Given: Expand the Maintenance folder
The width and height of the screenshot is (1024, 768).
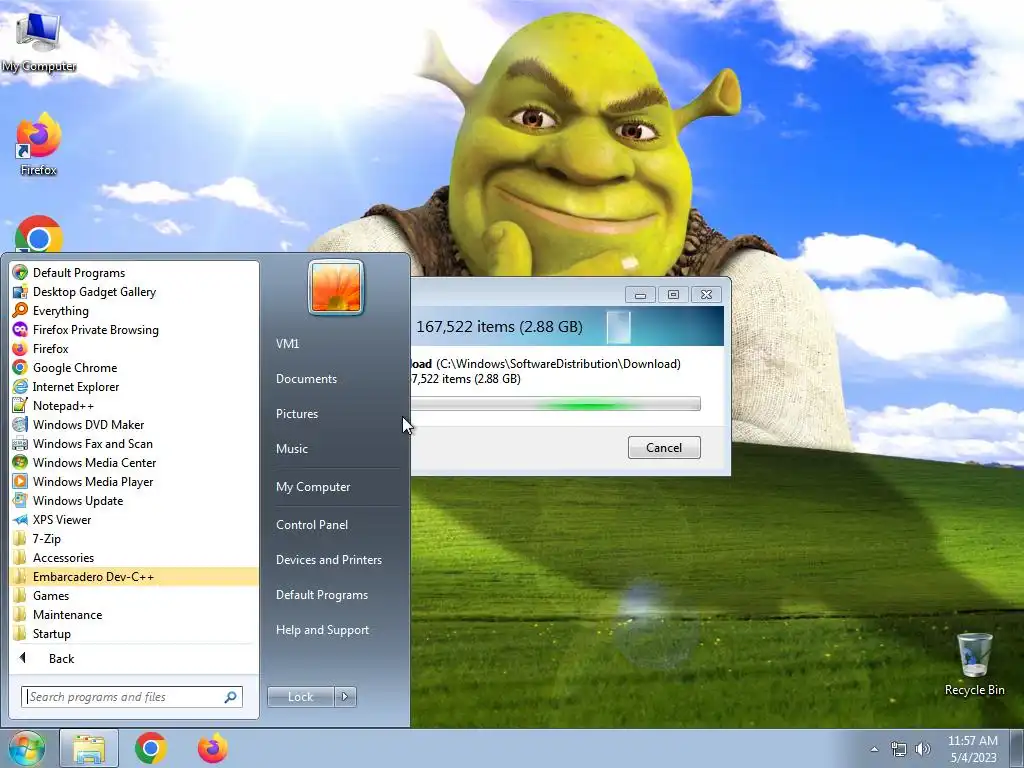Looking at the screenshot, I should pyautogui.click(x=134, y=614).
